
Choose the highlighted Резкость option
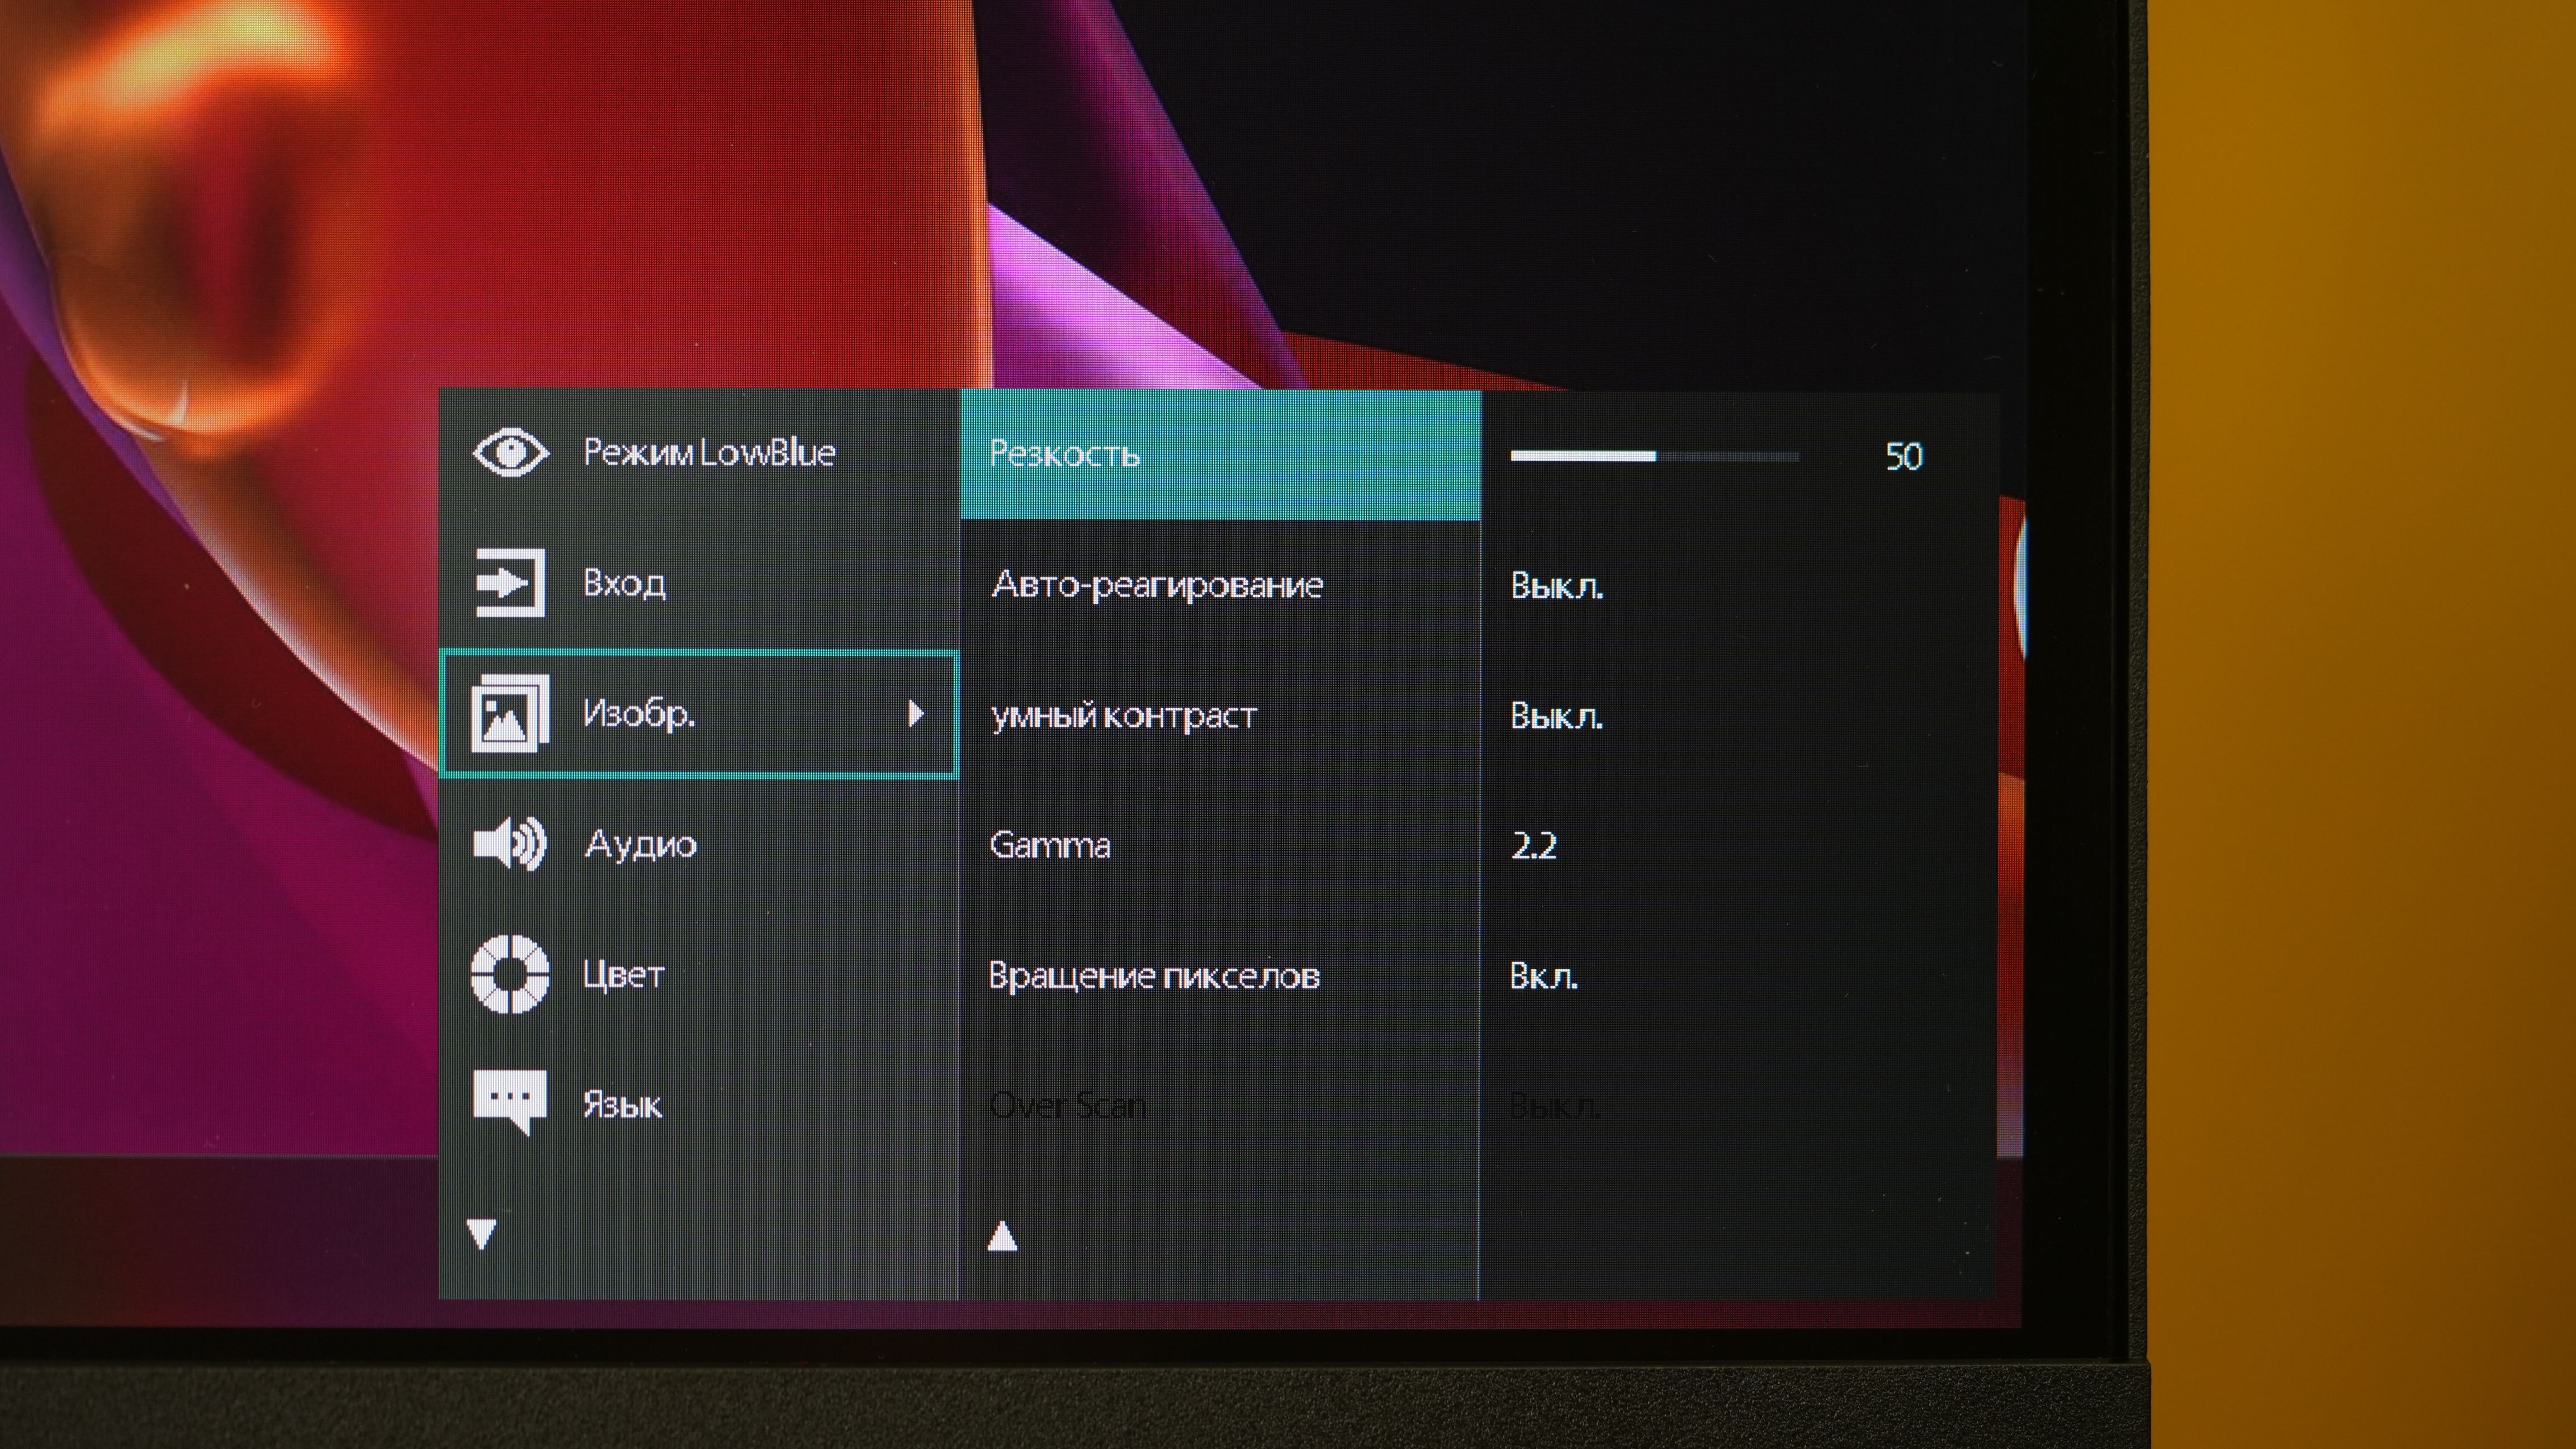tap(1064, 454)
